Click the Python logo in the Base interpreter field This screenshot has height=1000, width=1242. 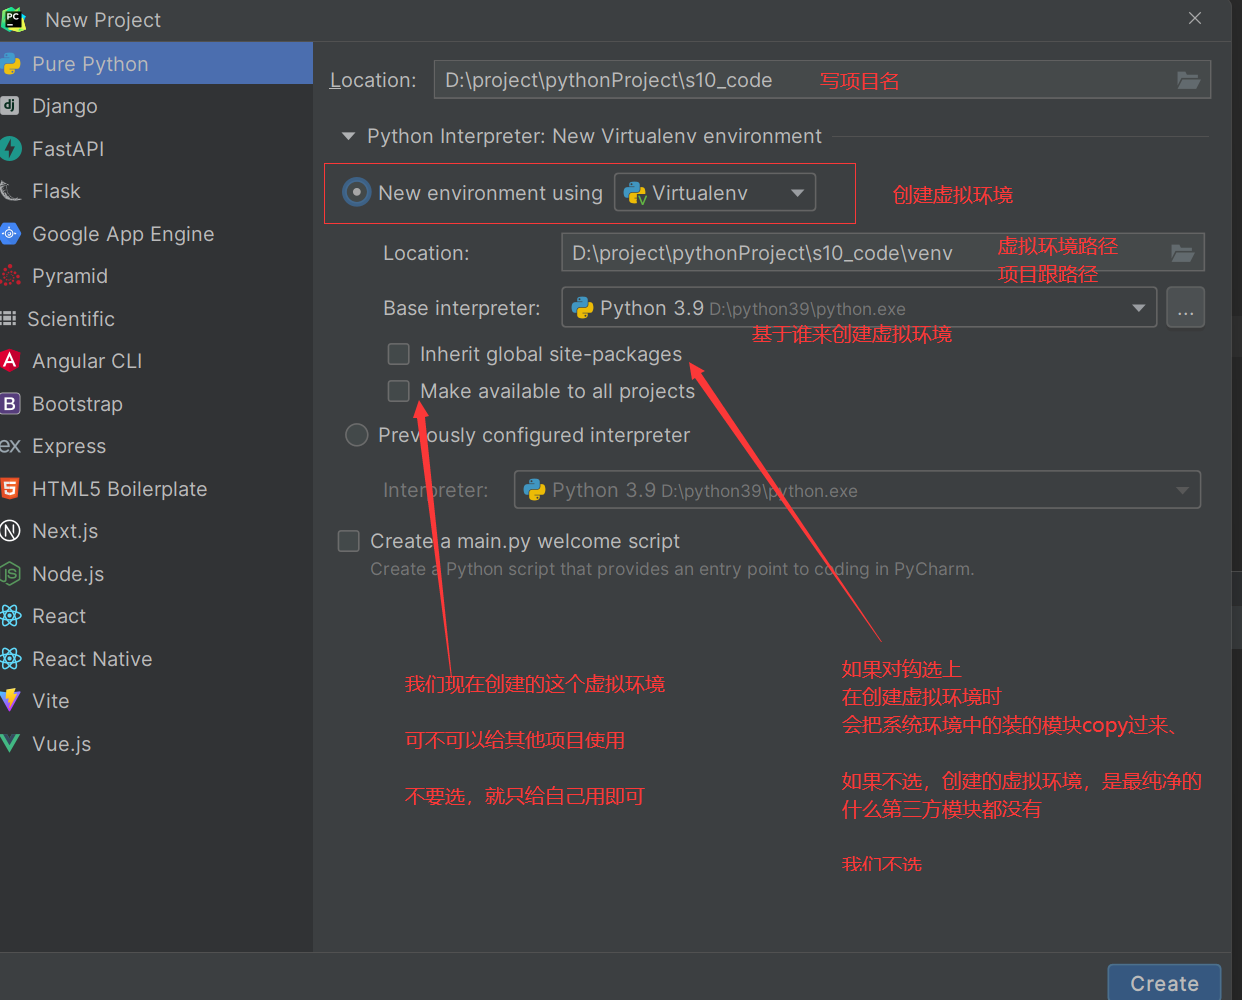[x=583, y=308]
